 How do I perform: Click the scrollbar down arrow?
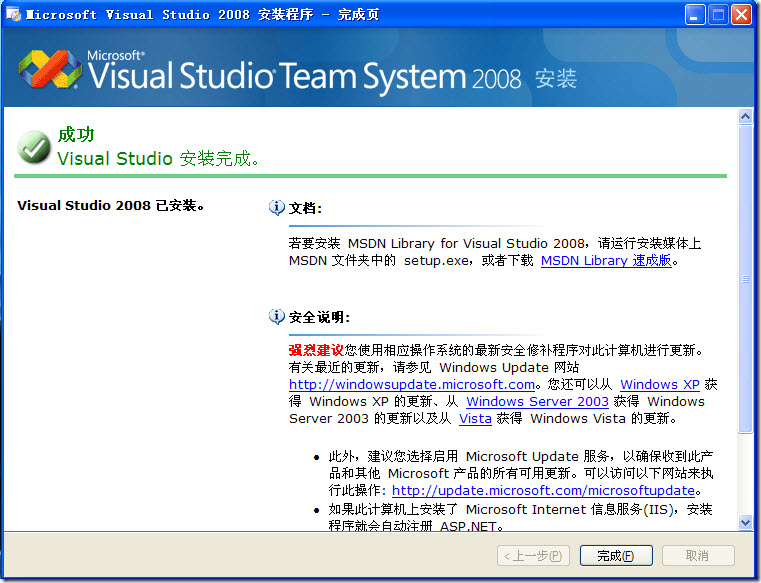[x=745, y=522]
